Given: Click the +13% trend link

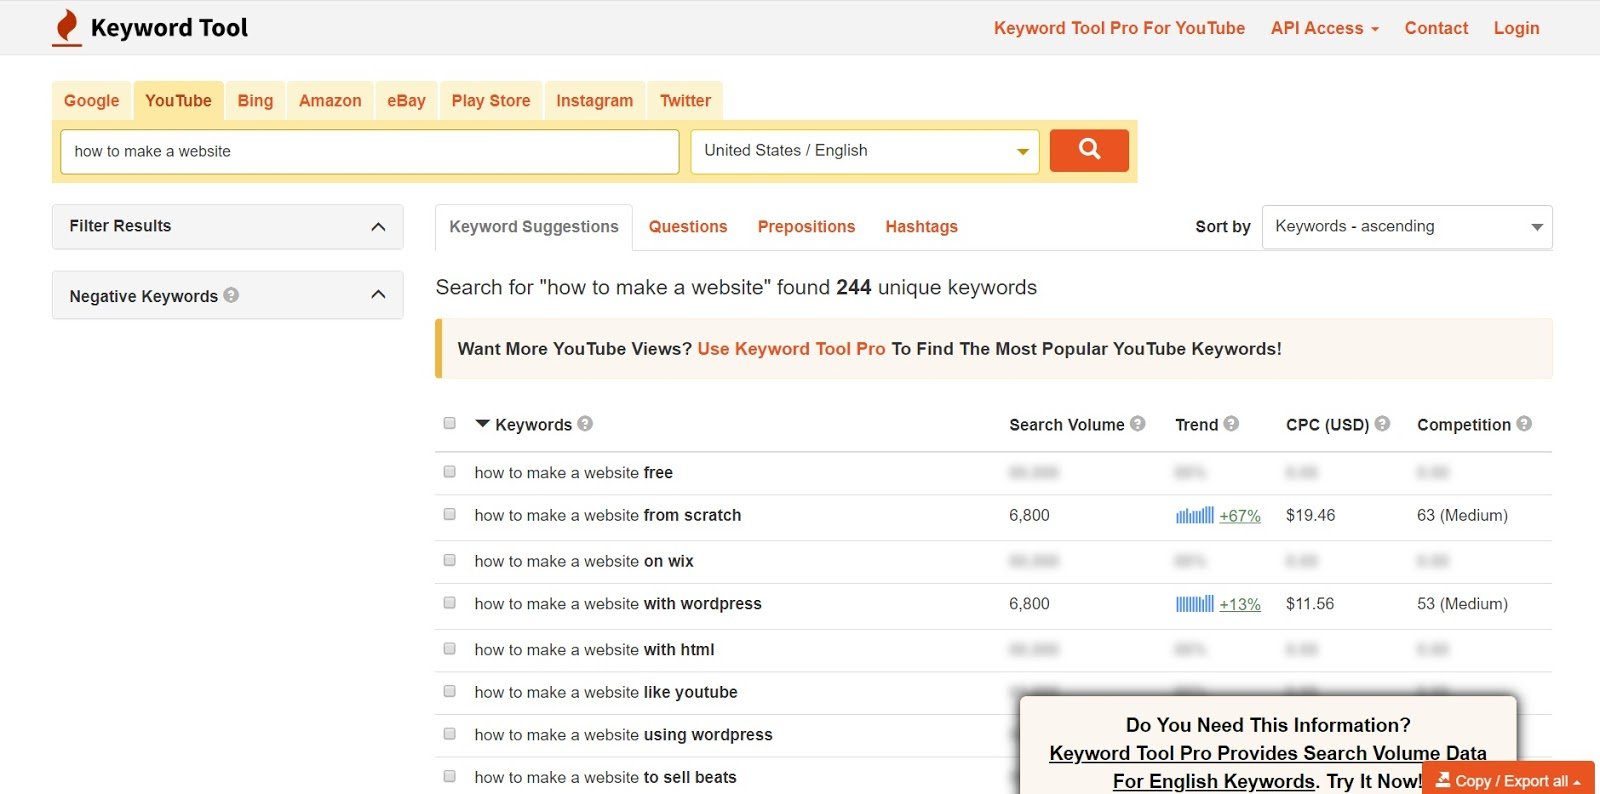Looking at the screenshot, I should (x=1240, y=604).
